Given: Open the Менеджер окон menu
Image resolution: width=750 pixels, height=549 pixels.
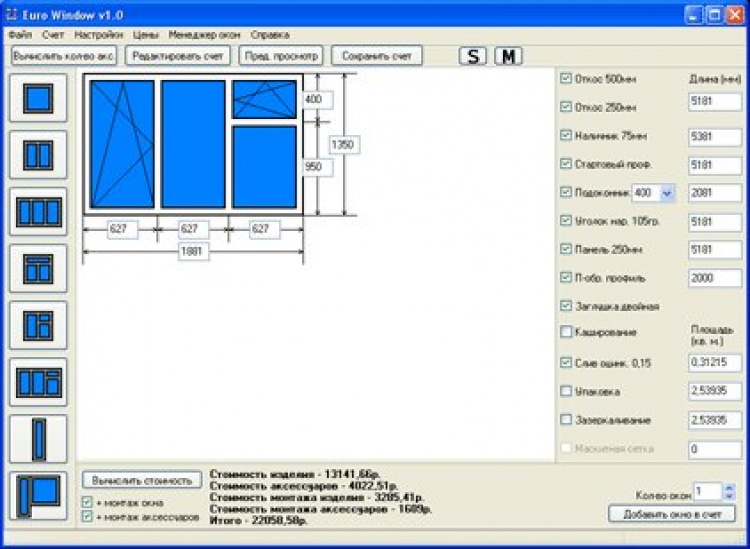Looking at the screenshot, I should (x=204, y=35).
